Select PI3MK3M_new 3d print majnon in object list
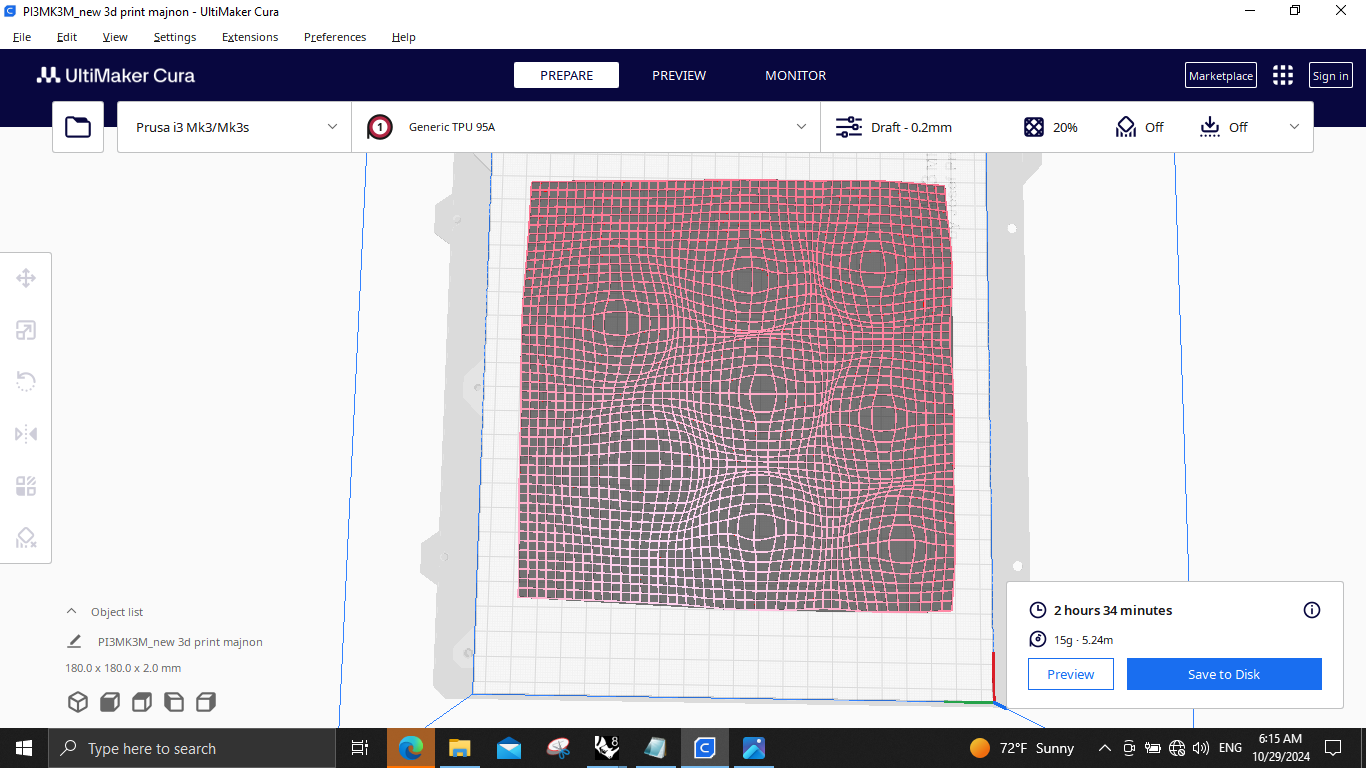This screenshot has width=1366, height=768. [180, 642]
